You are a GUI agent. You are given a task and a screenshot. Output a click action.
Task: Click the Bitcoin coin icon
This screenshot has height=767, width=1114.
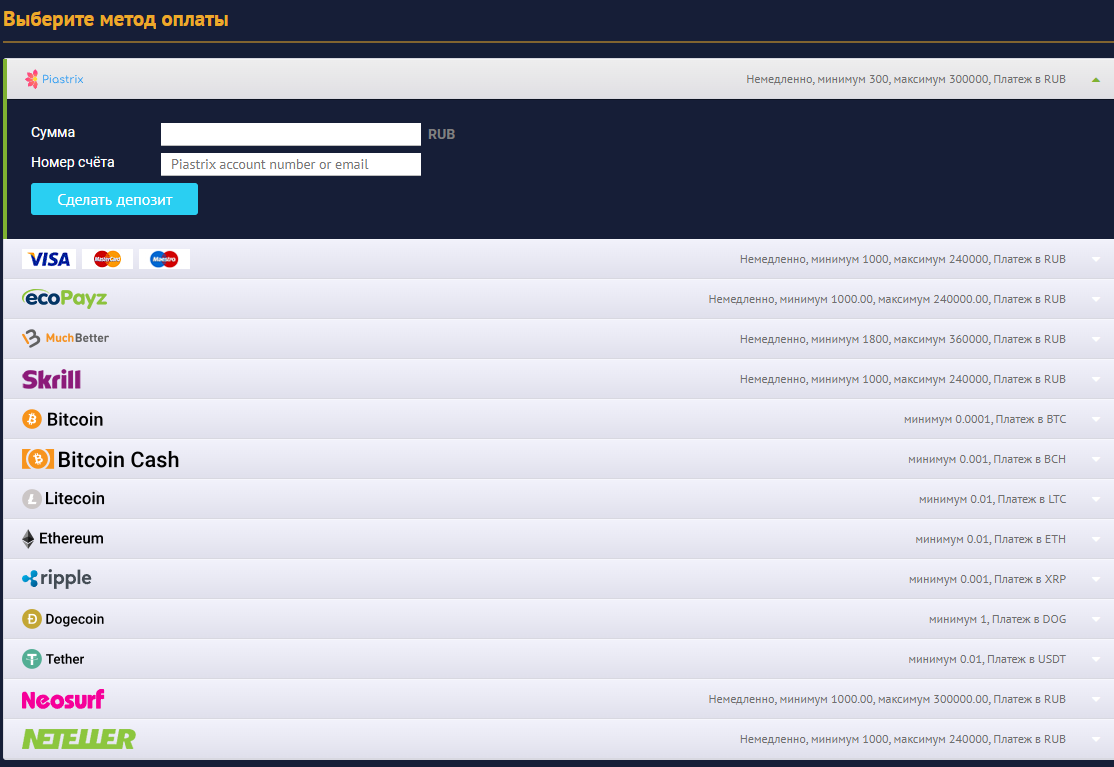click(x=32, y=419)
